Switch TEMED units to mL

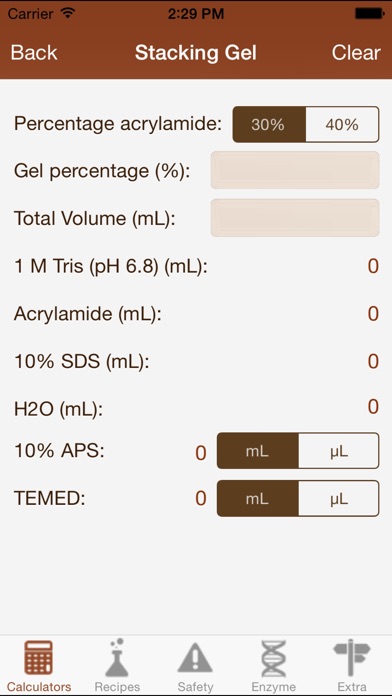(257, 498)
